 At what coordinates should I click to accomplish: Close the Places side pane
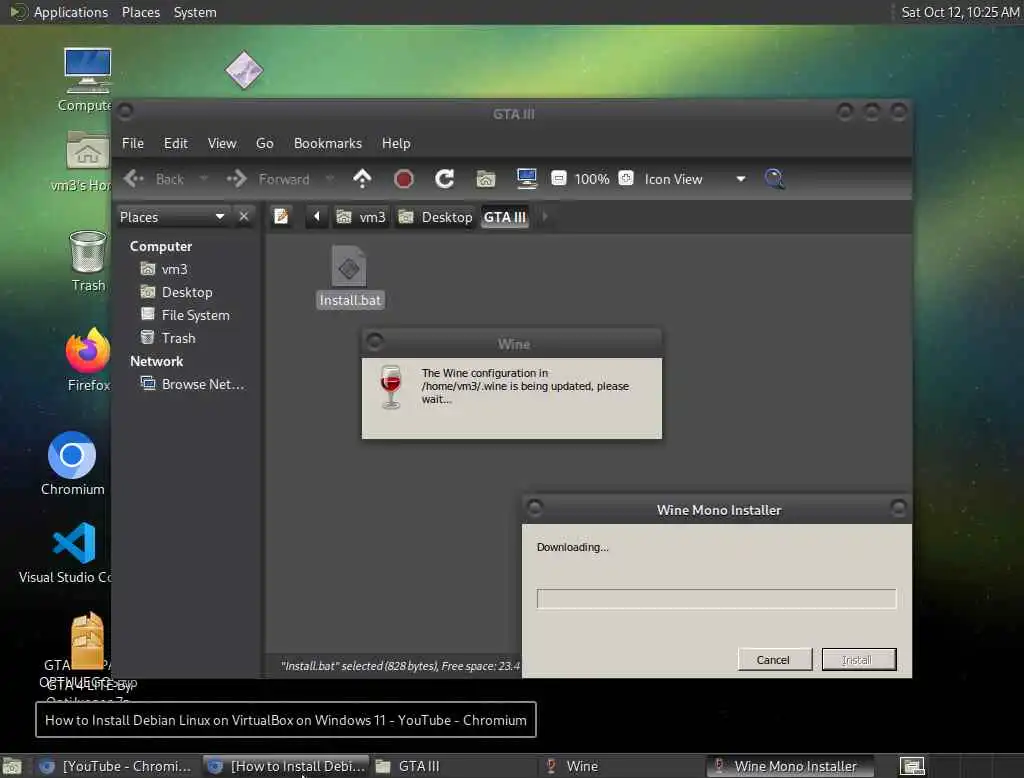click(244, 216)
